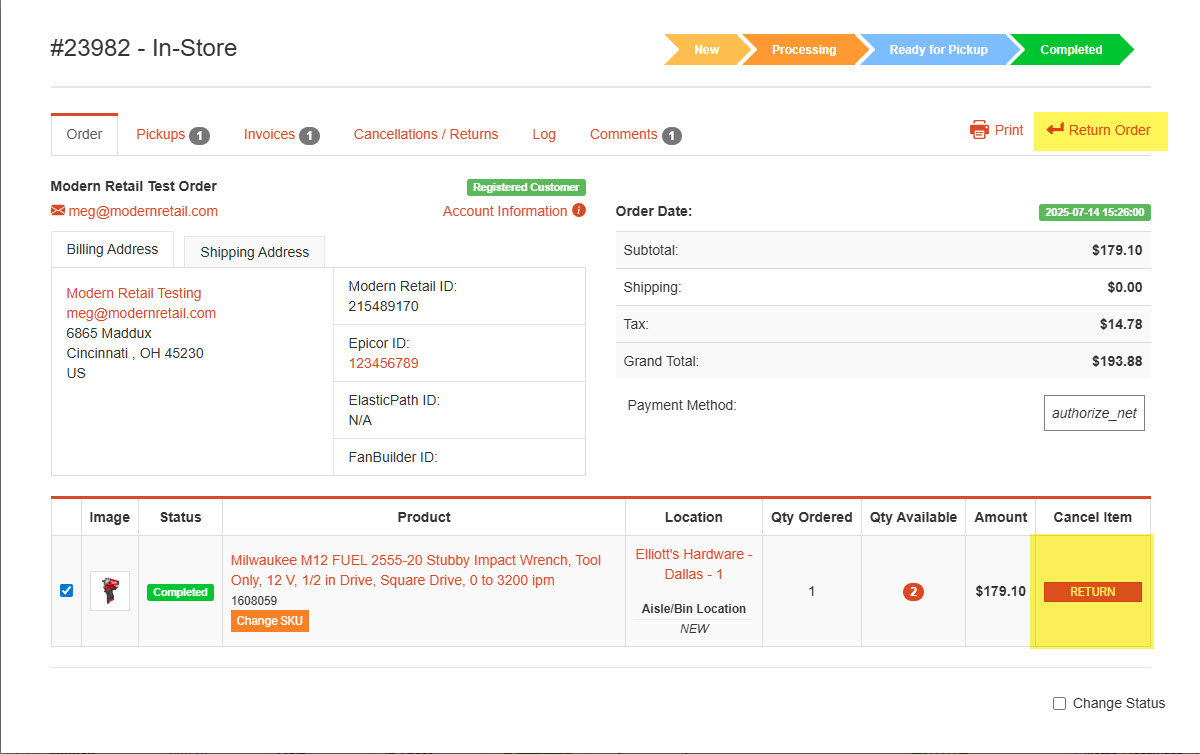Viewport: 1200px width, 754px height.
Task: Click the Elliott's Hardware - Dallas - 1 location link
Action: [x=694, y=564]
